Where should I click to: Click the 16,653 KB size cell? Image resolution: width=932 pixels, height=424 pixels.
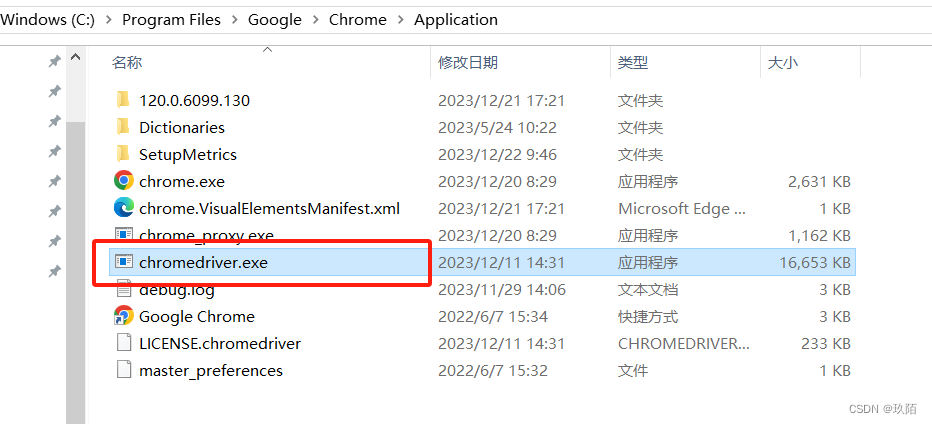815,262
